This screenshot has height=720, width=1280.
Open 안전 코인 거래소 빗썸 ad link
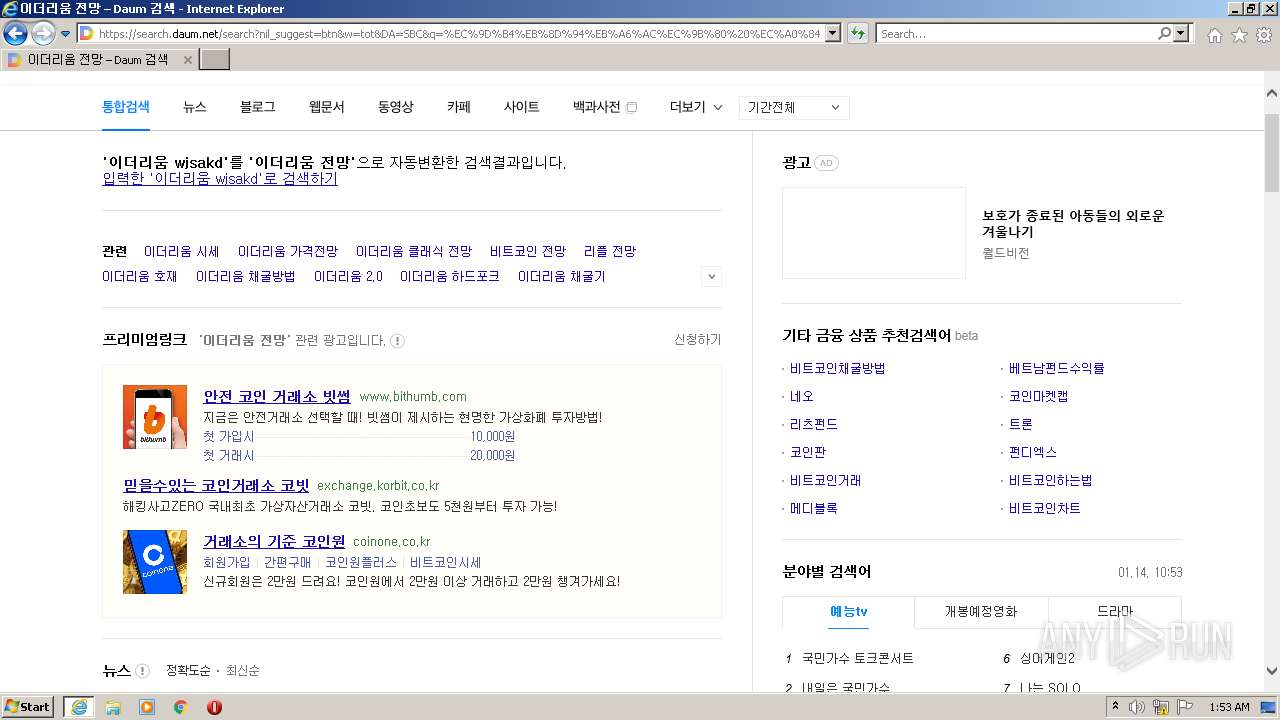(277, 396)
